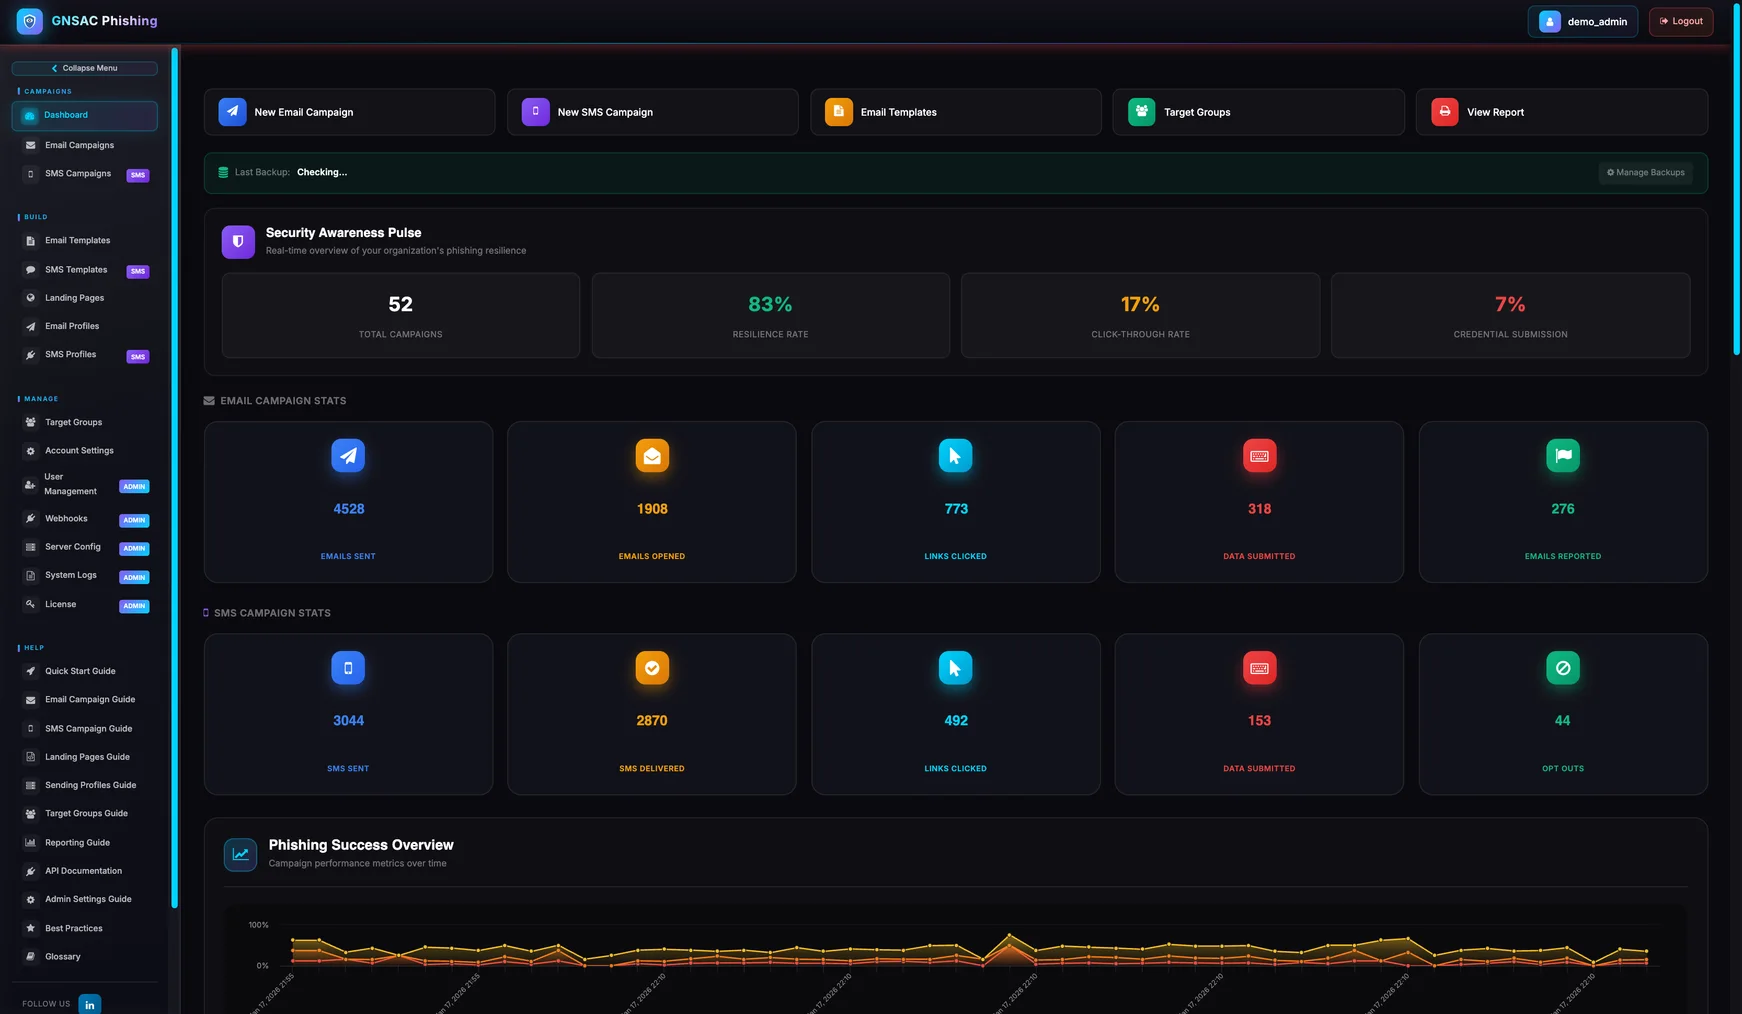Open Sending Profiles Guide
The width and height of the screenshot is (1742, 1014).
(84, 785)
